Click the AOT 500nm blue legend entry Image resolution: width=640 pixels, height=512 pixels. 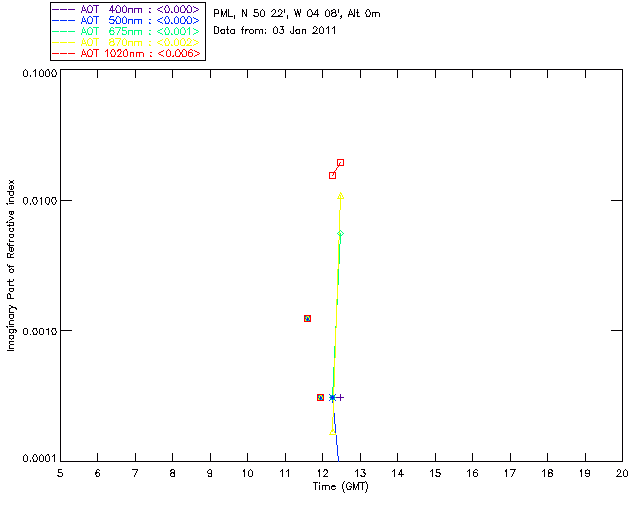tap(127, 20)
